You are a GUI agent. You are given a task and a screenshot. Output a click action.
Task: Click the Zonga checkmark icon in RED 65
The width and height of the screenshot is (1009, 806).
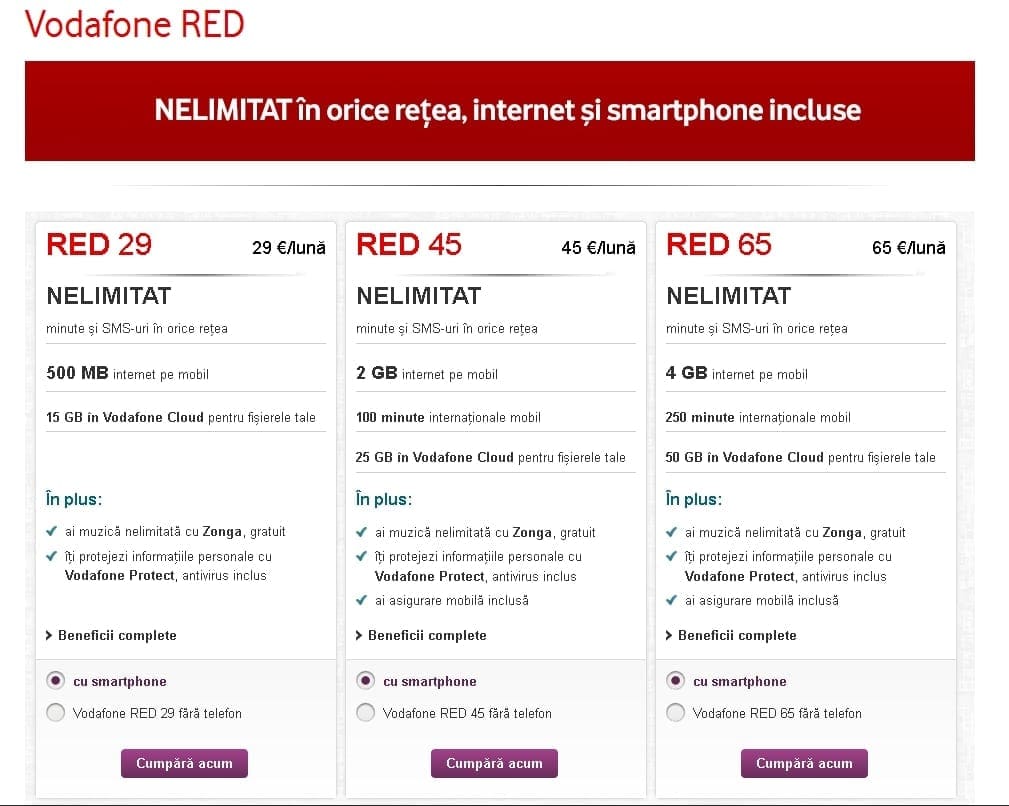click(672, 532)
